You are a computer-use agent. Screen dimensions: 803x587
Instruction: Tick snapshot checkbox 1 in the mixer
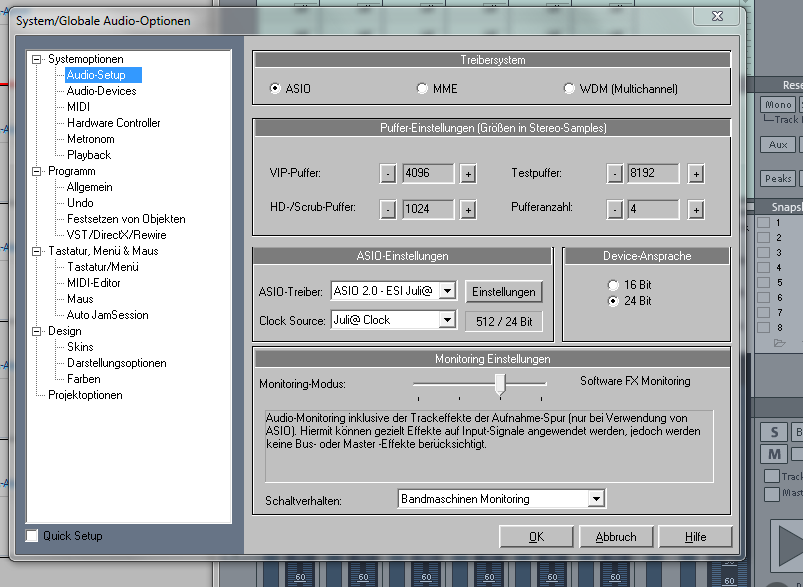(764, 222)
